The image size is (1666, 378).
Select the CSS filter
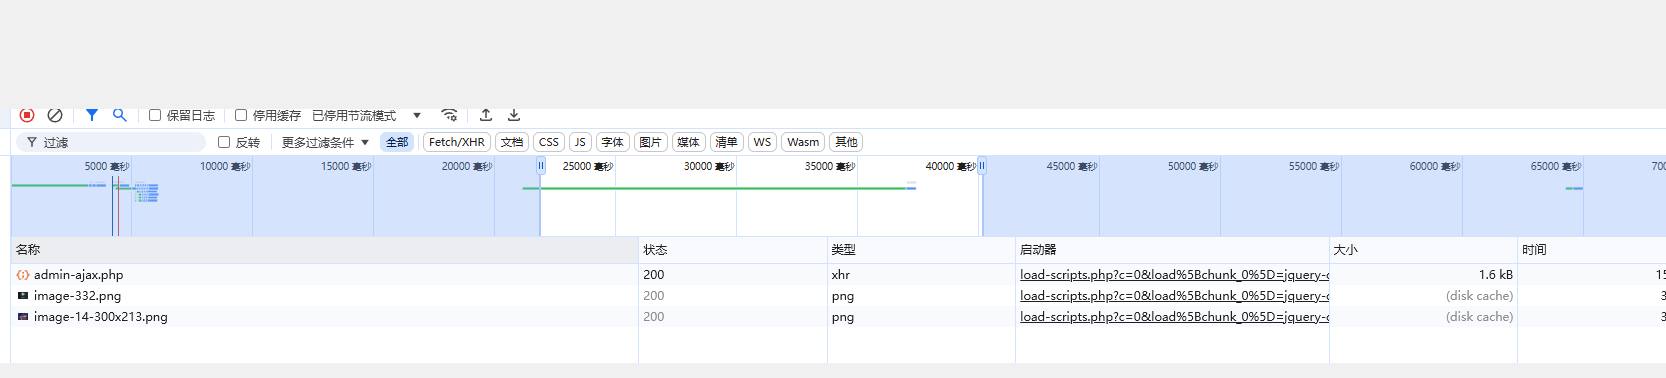(x=549, y=142)
